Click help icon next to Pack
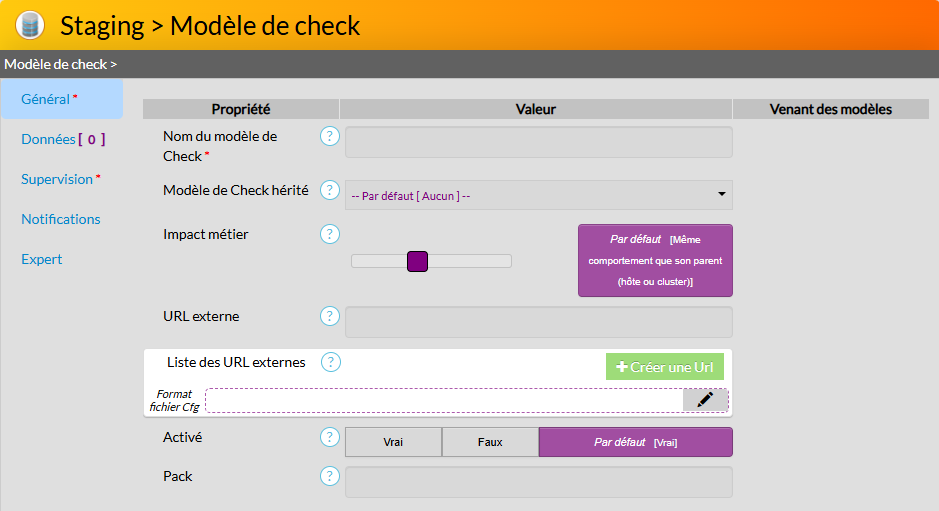The height and width of the screenshot is (511, 939). (330, 476)
